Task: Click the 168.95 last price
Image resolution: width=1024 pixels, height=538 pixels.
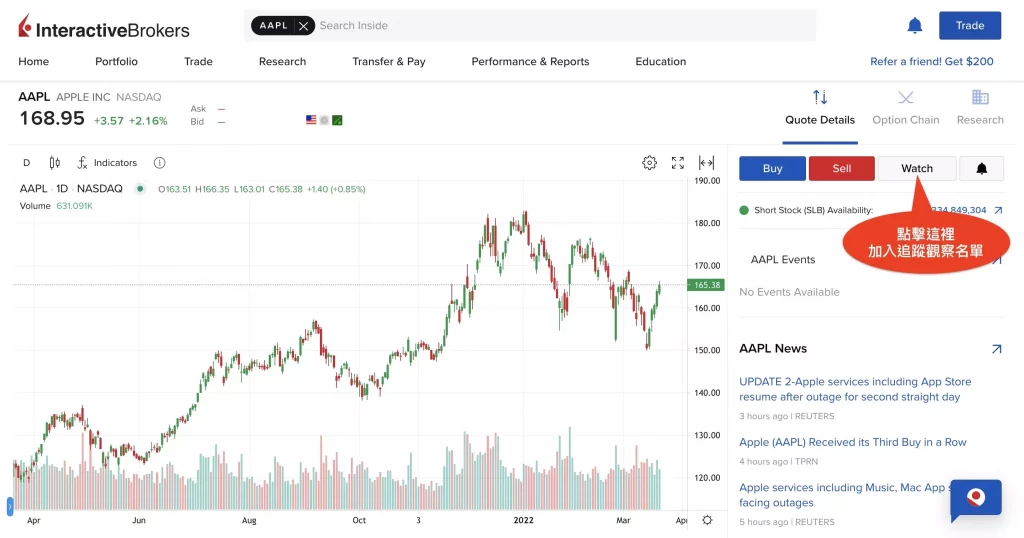Action: 52,118
